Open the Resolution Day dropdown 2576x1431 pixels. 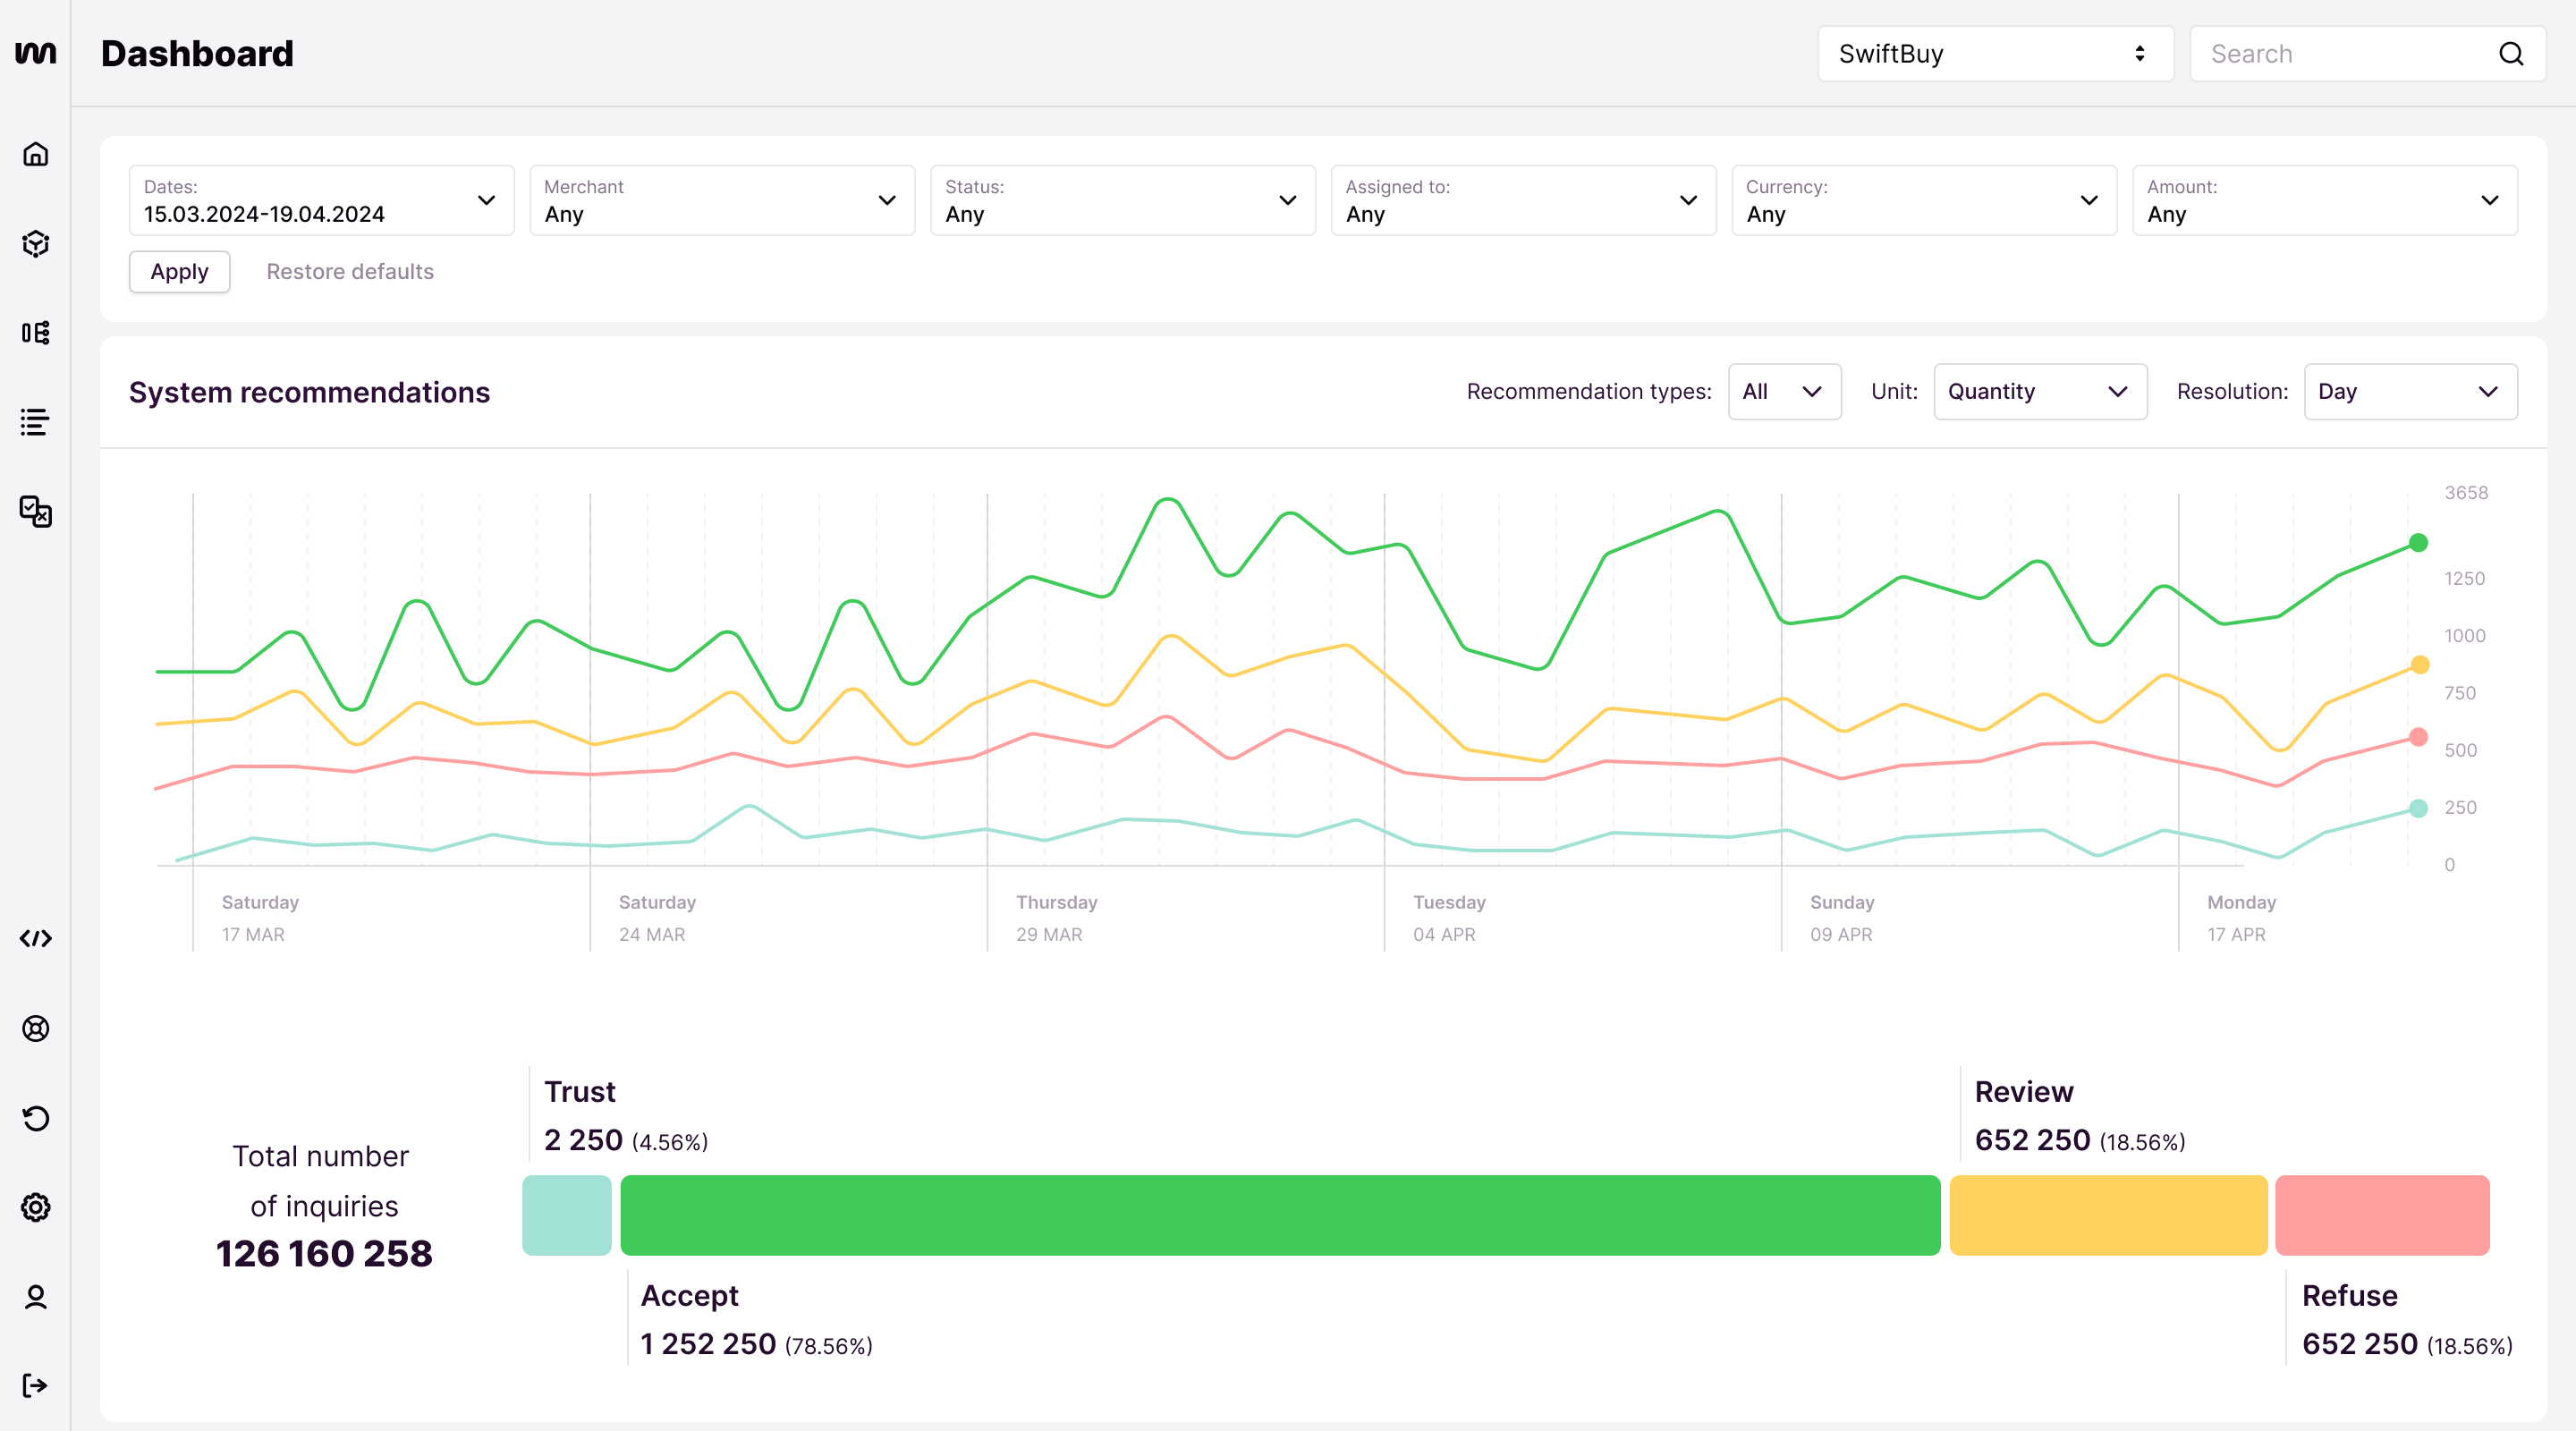click(2410, 392)
